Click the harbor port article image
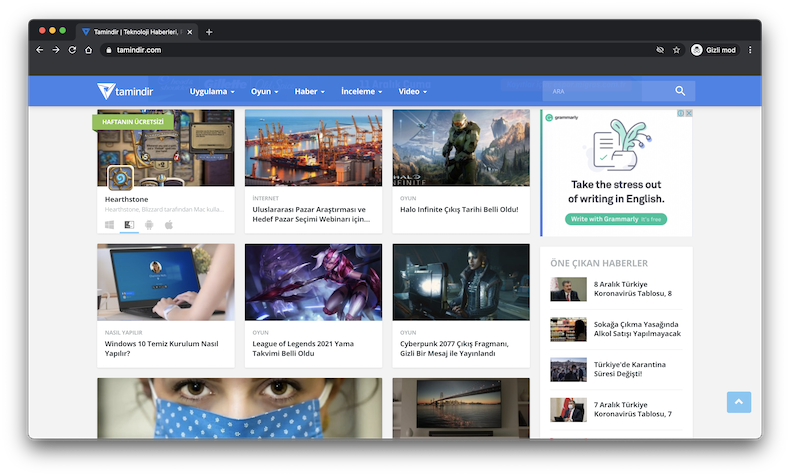Viewport: 790px width, 476px height. (x=313, y=148)
